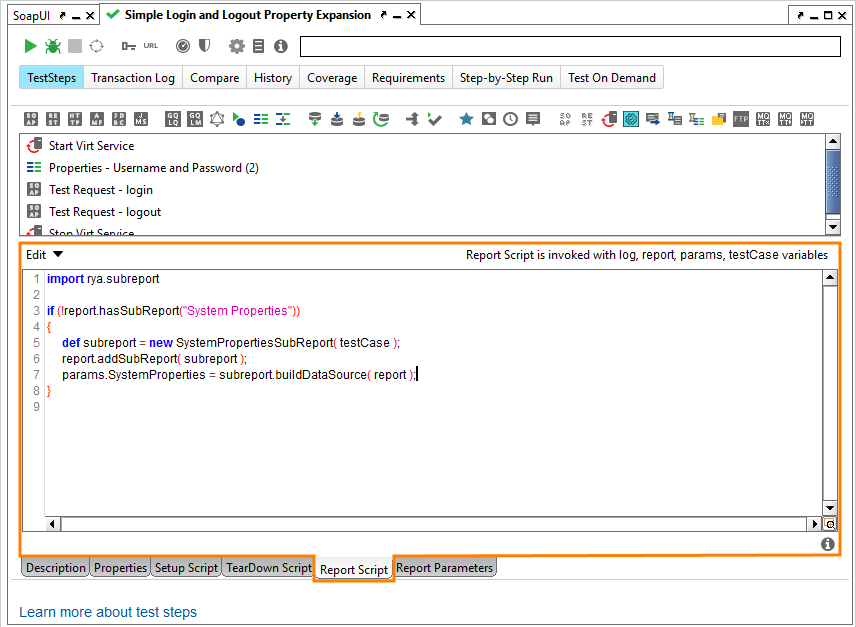
Task: Open test case options gear icon
Action: (236, 46)
